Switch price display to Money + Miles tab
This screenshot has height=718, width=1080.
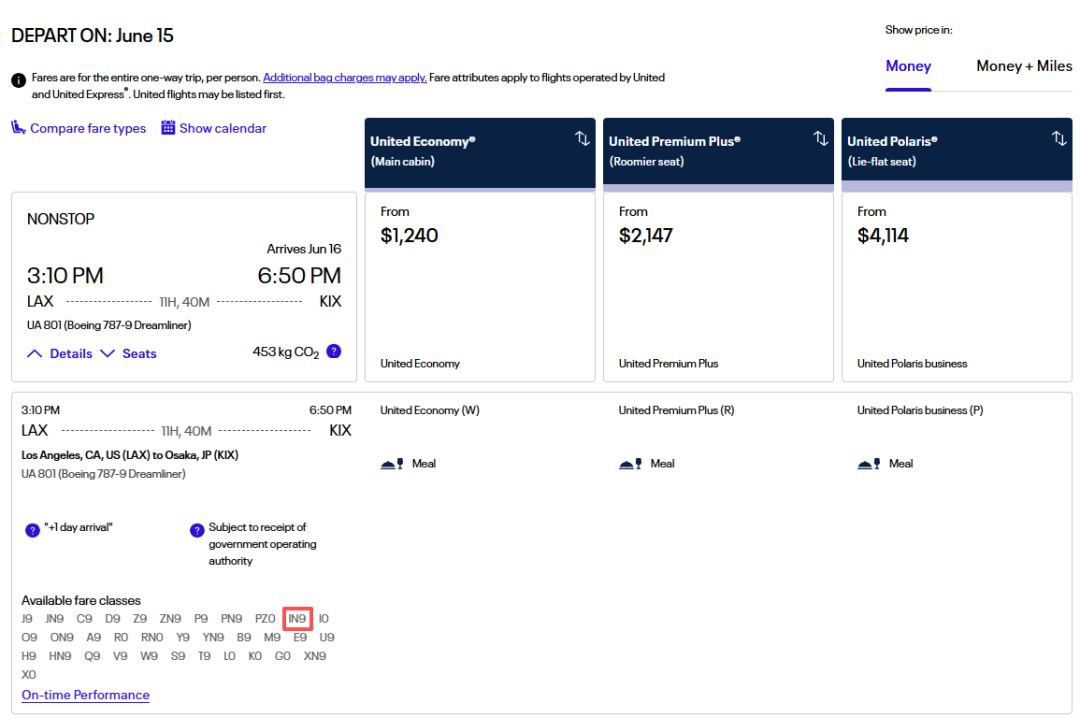click(1024, 66)
